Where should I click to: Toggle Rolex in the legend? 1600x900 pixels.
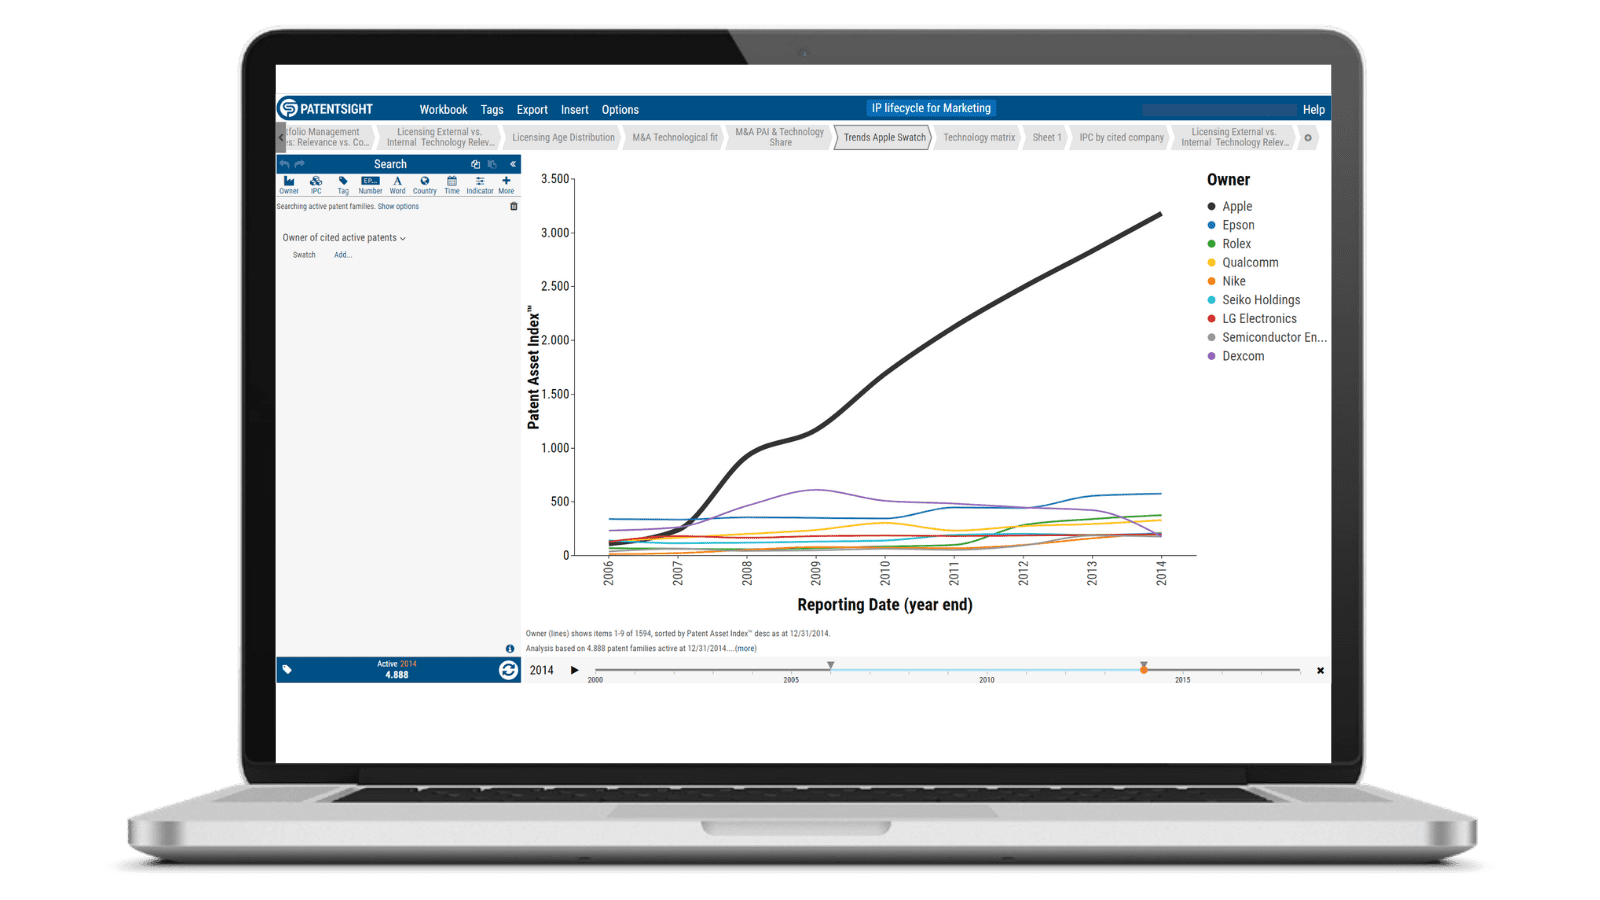(1229, 244)
